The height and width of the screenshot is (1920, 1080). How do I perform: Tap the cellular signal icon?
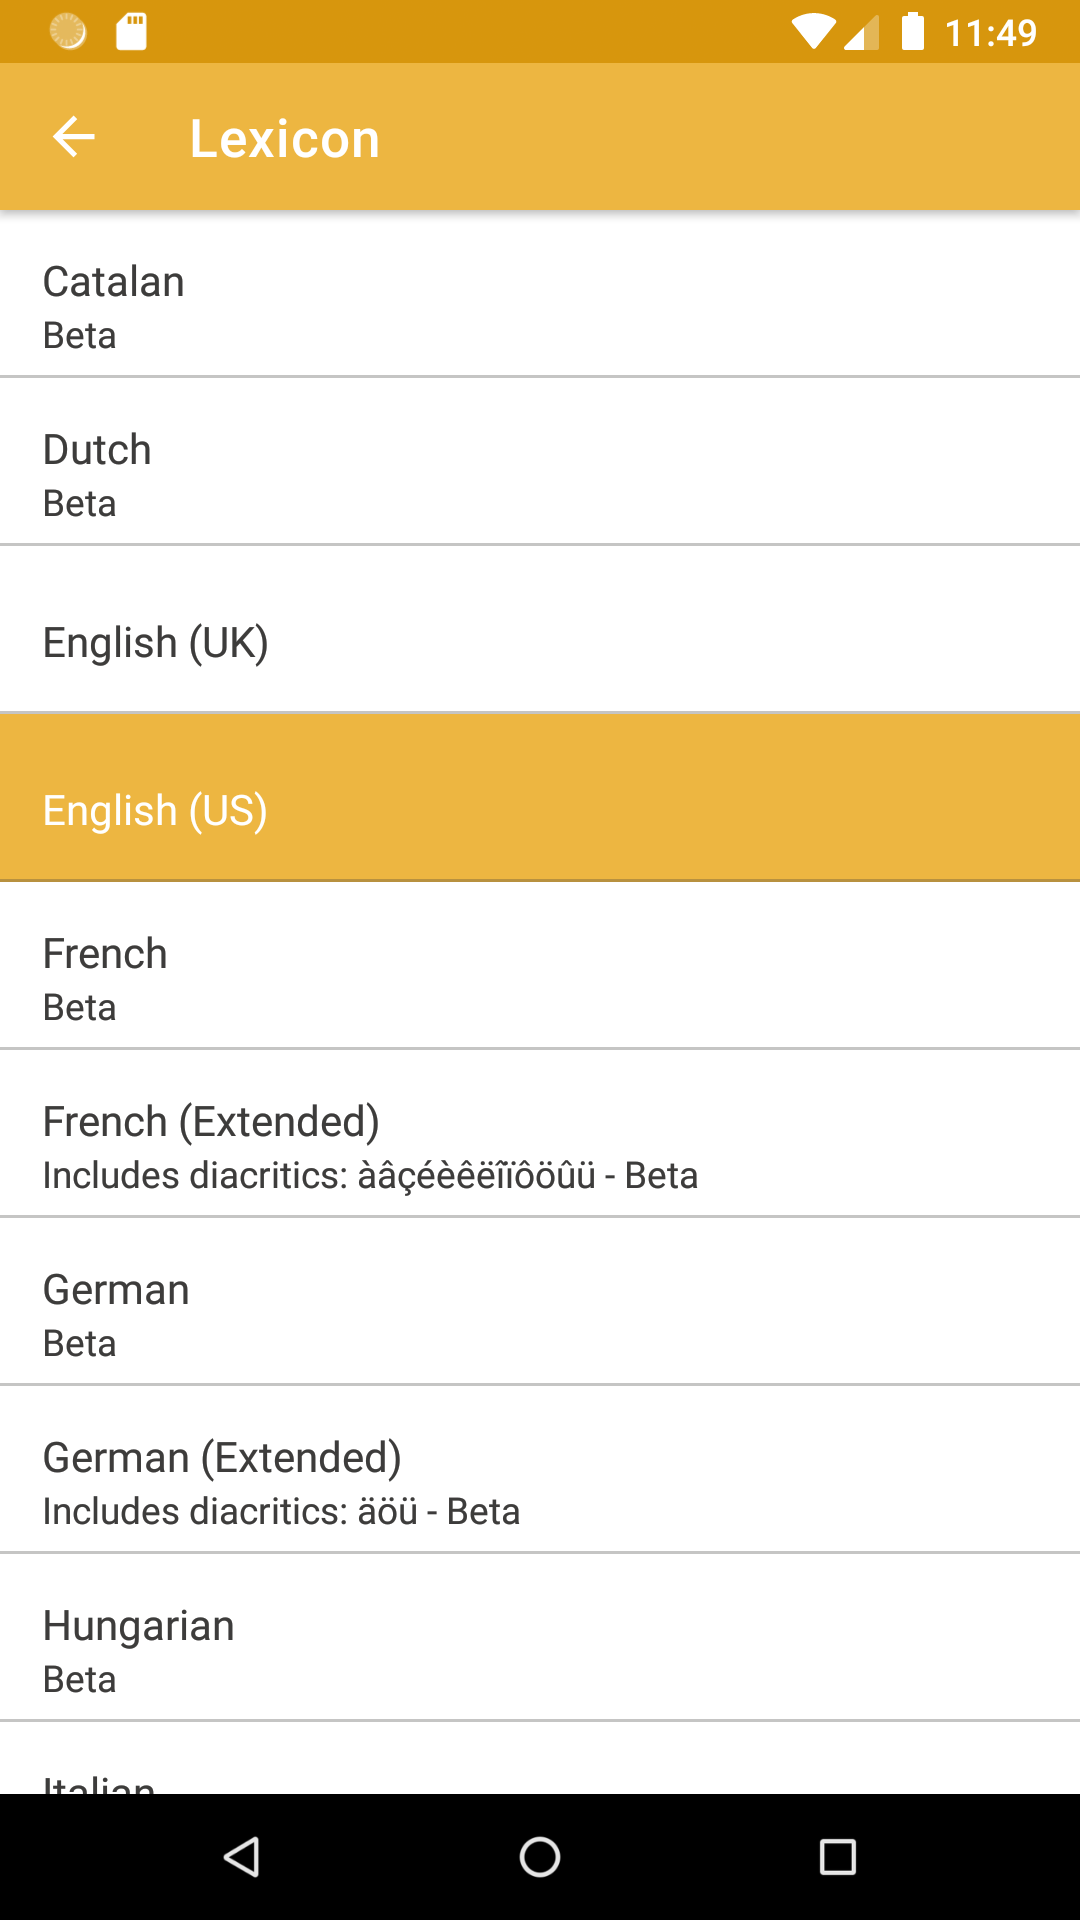861,32
